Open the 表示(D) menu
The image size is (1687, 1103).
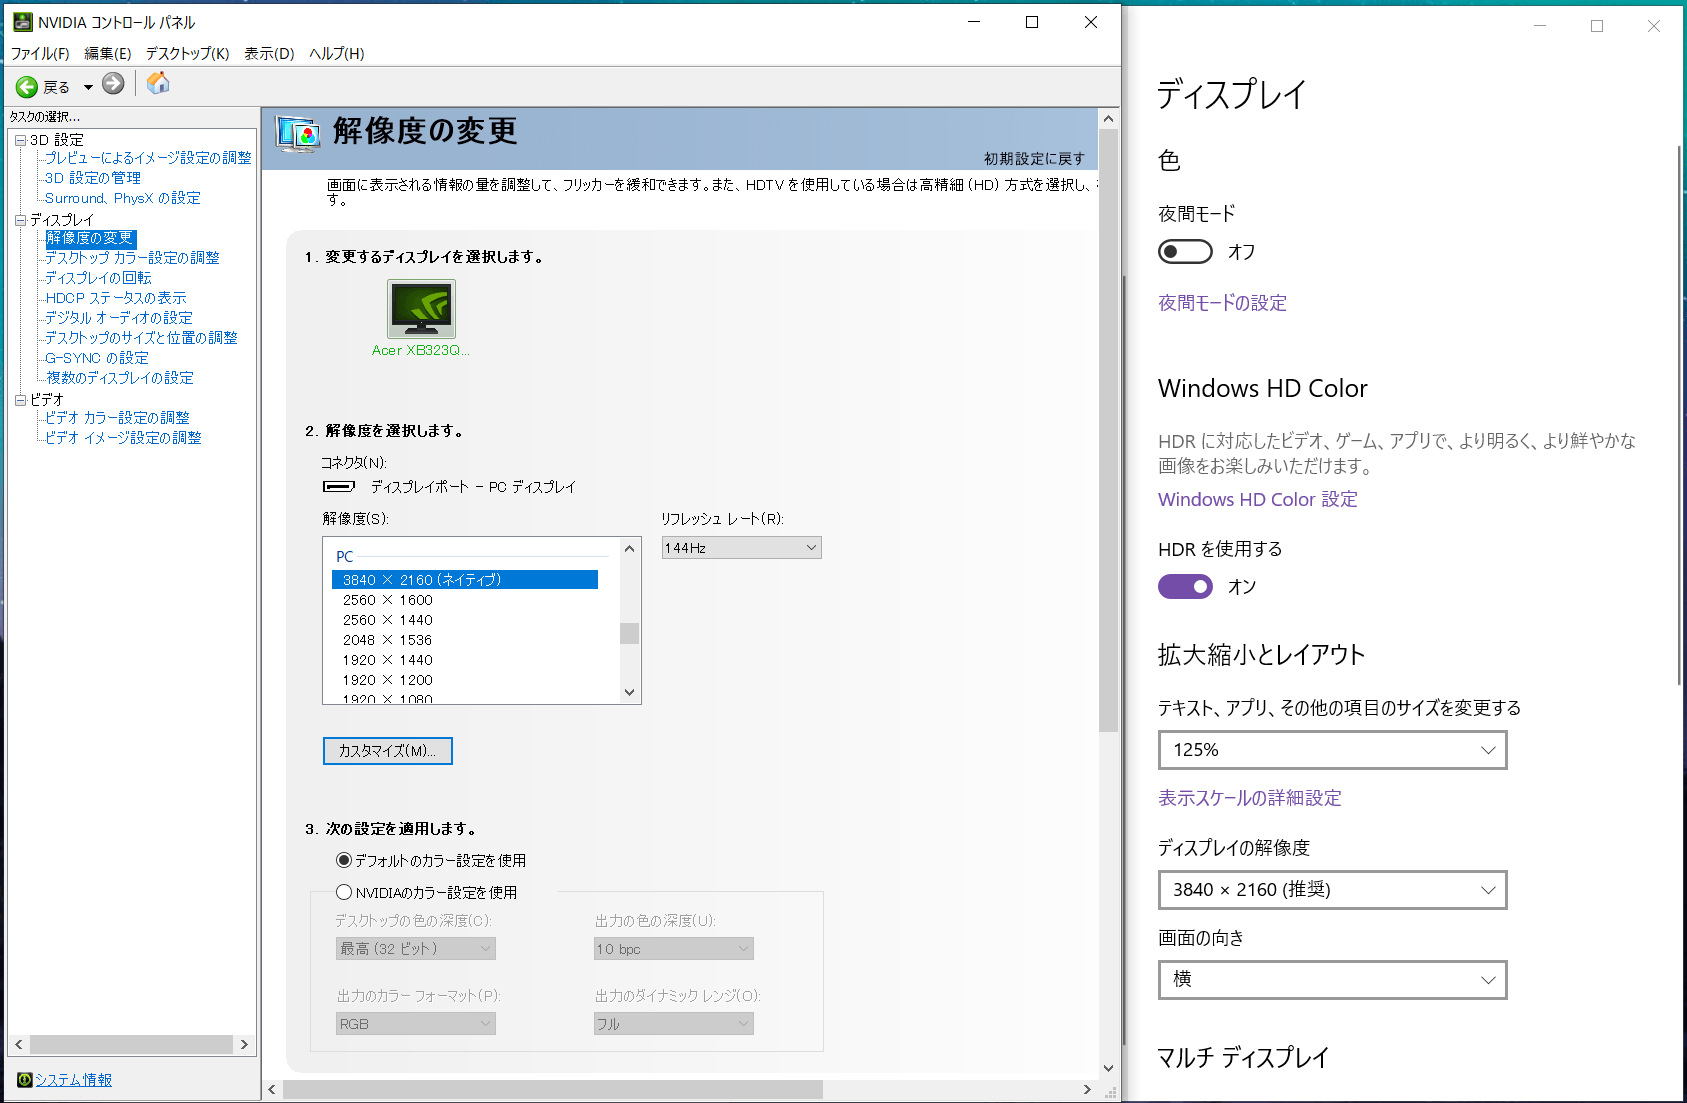269,54
